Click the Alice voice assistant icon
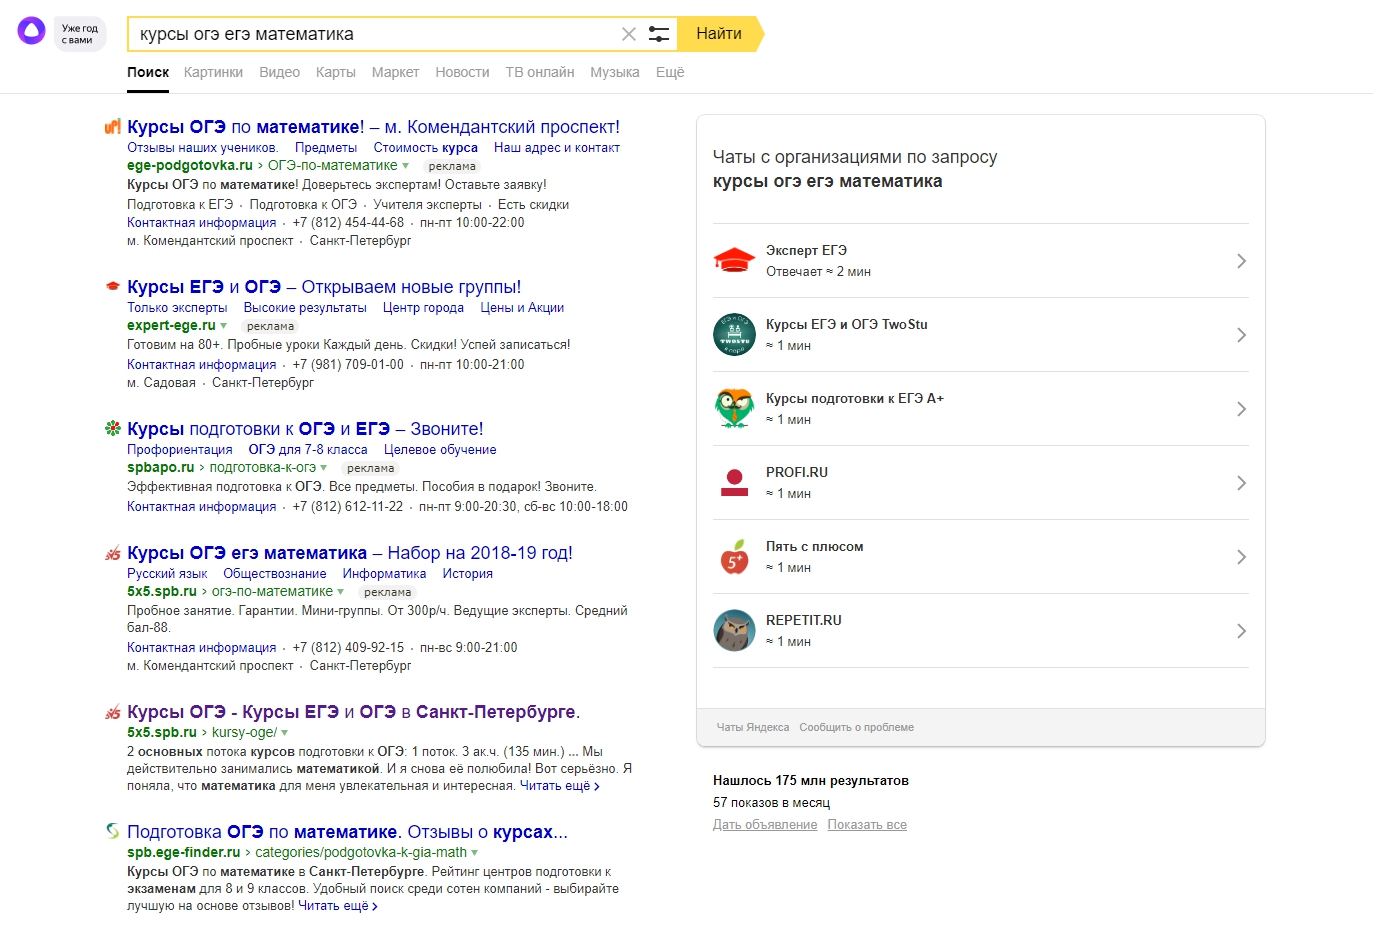1373x933 pixels. tap(32, 31)
